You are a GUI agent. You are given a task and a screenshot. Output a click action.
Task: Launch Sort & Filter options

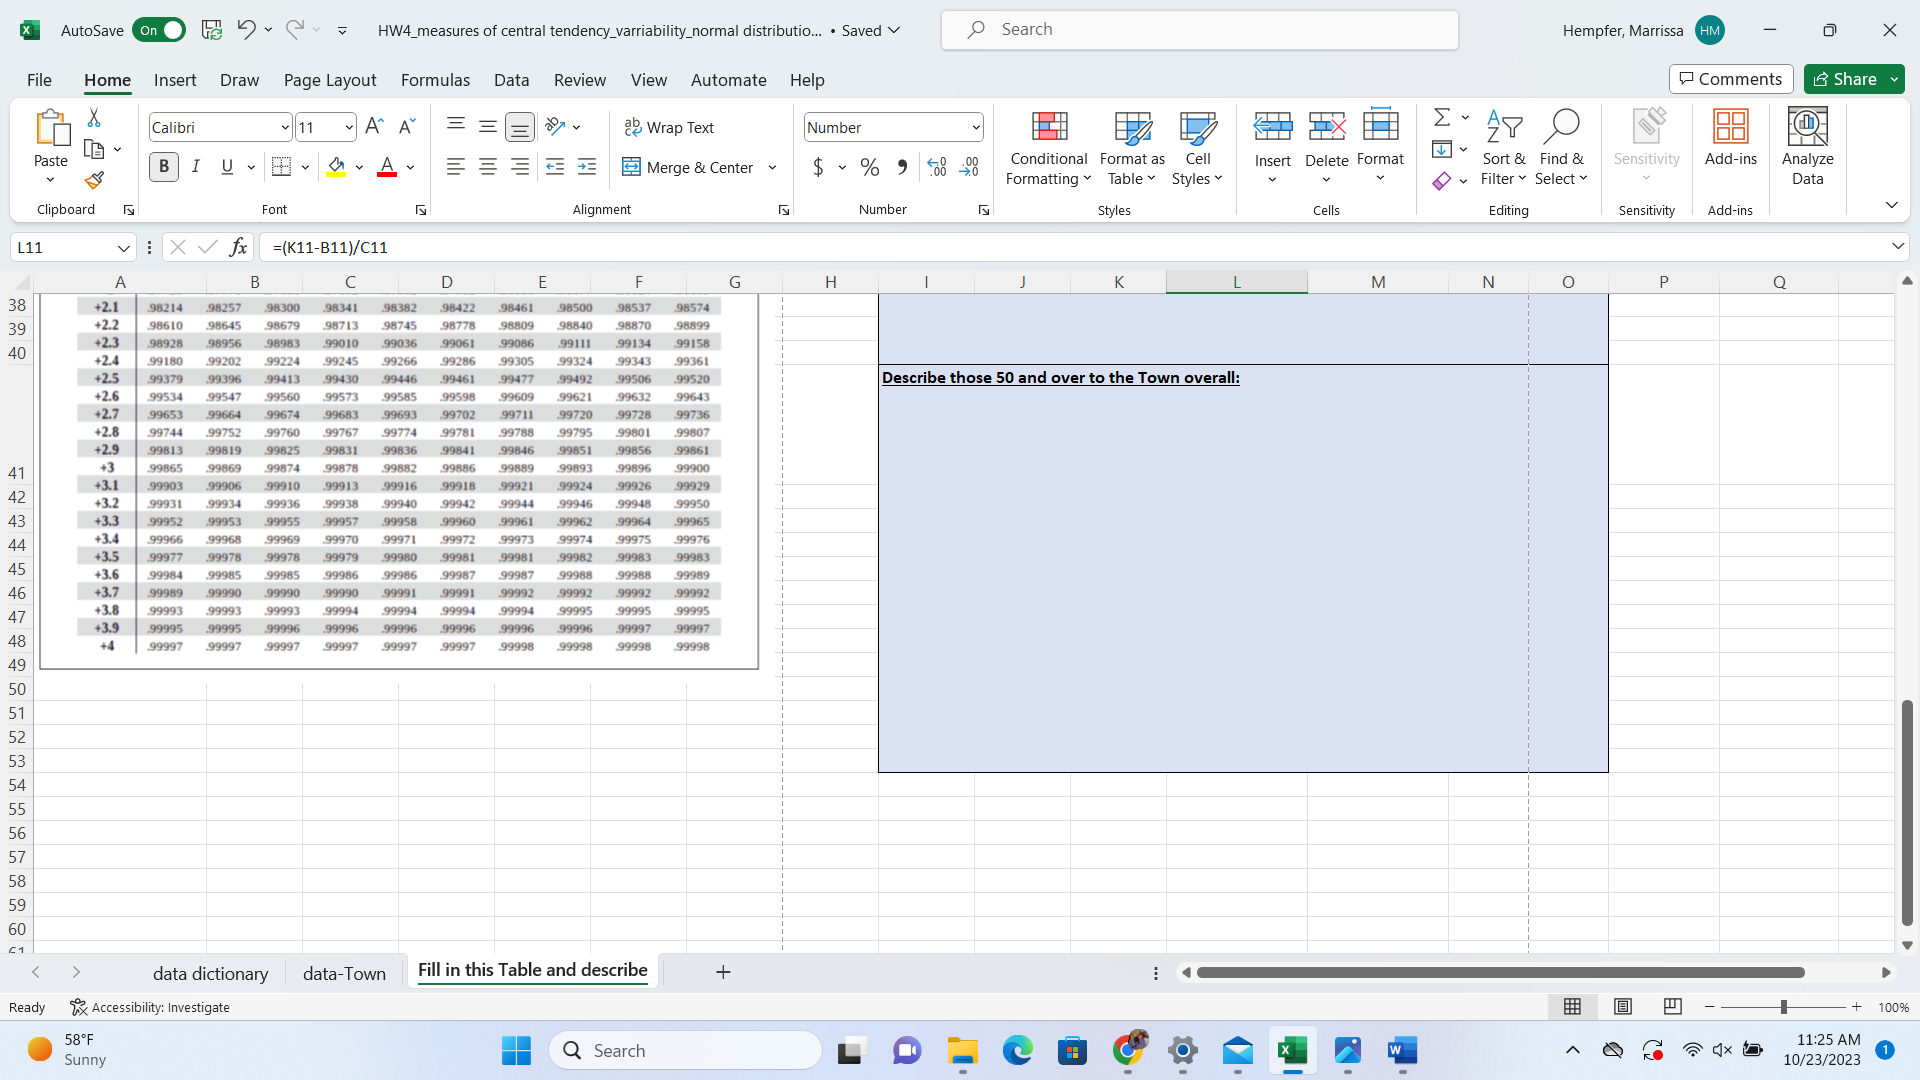pos(1504,148)
